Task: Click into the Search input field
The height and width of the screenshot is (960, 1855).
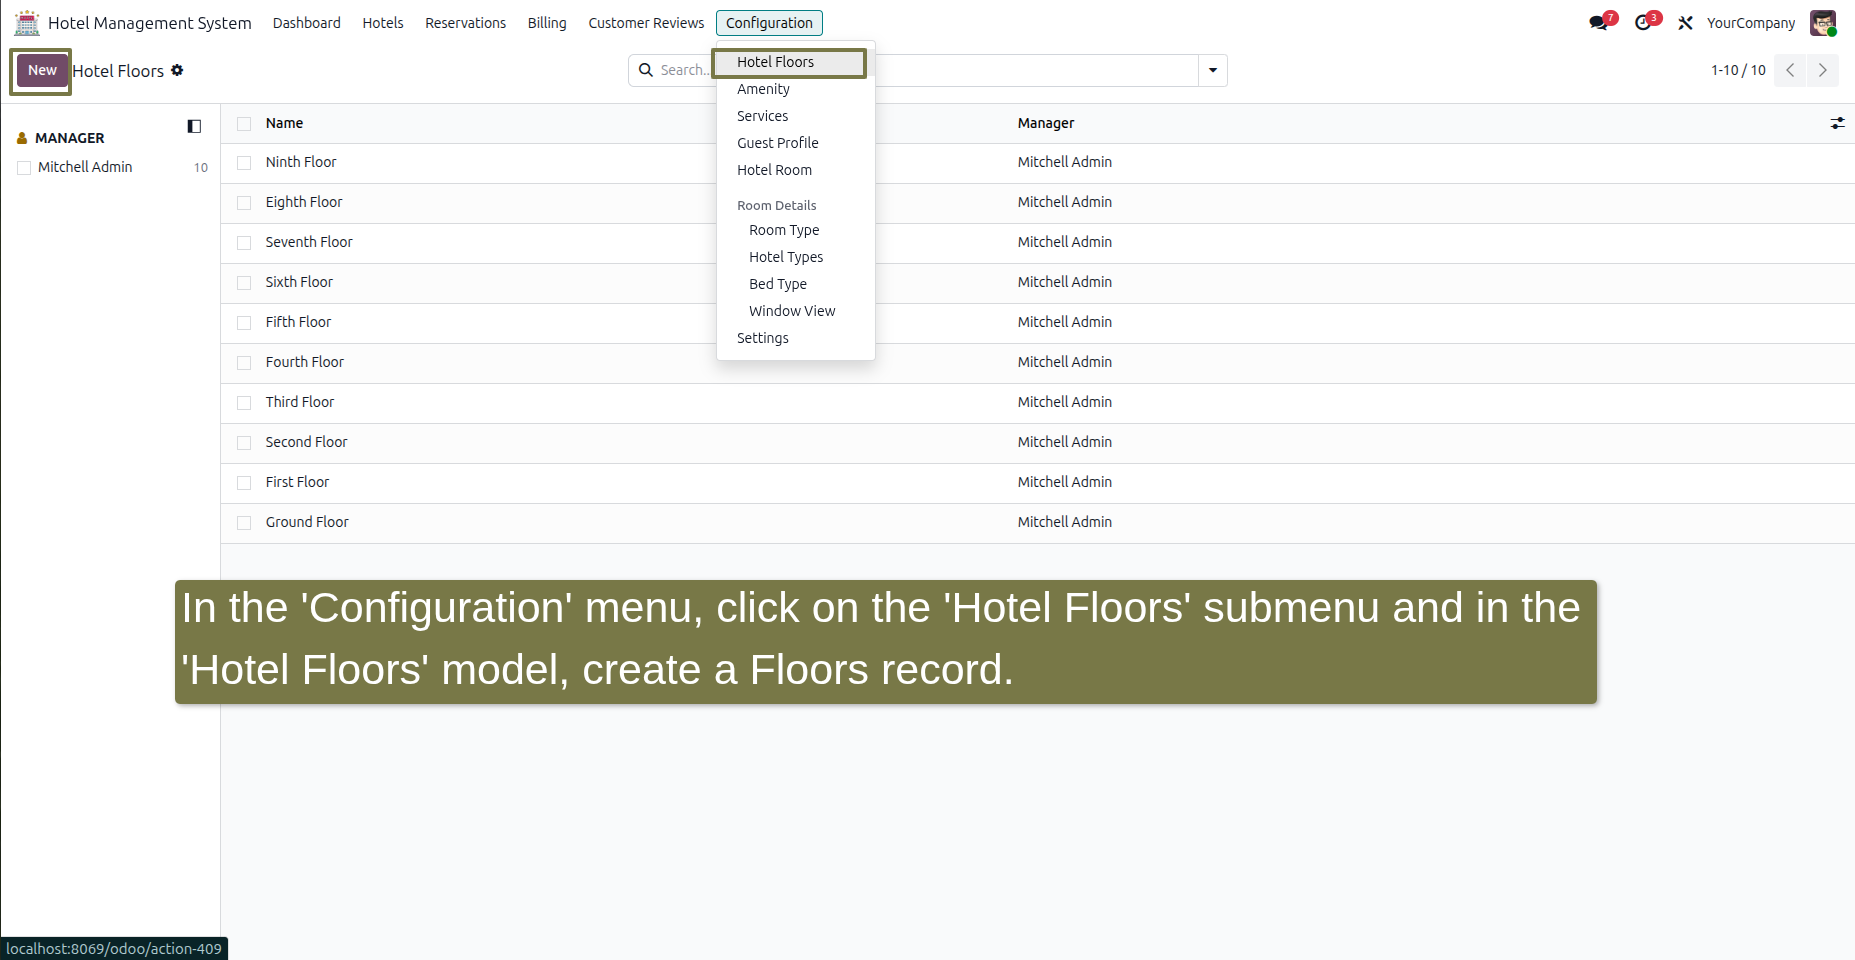Action: coord(927,70)
